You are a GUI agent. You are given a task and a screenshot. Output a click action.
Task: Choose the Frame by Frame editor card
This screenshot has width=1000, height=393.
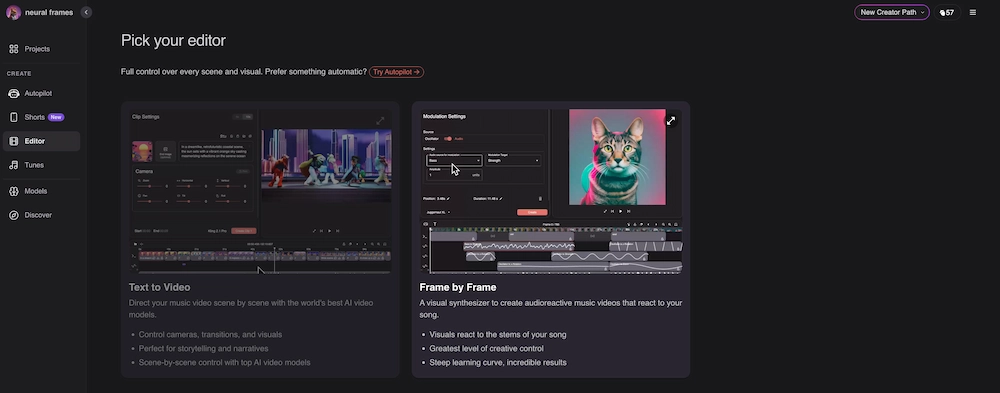pyautogui.click(x=551, y=239)
